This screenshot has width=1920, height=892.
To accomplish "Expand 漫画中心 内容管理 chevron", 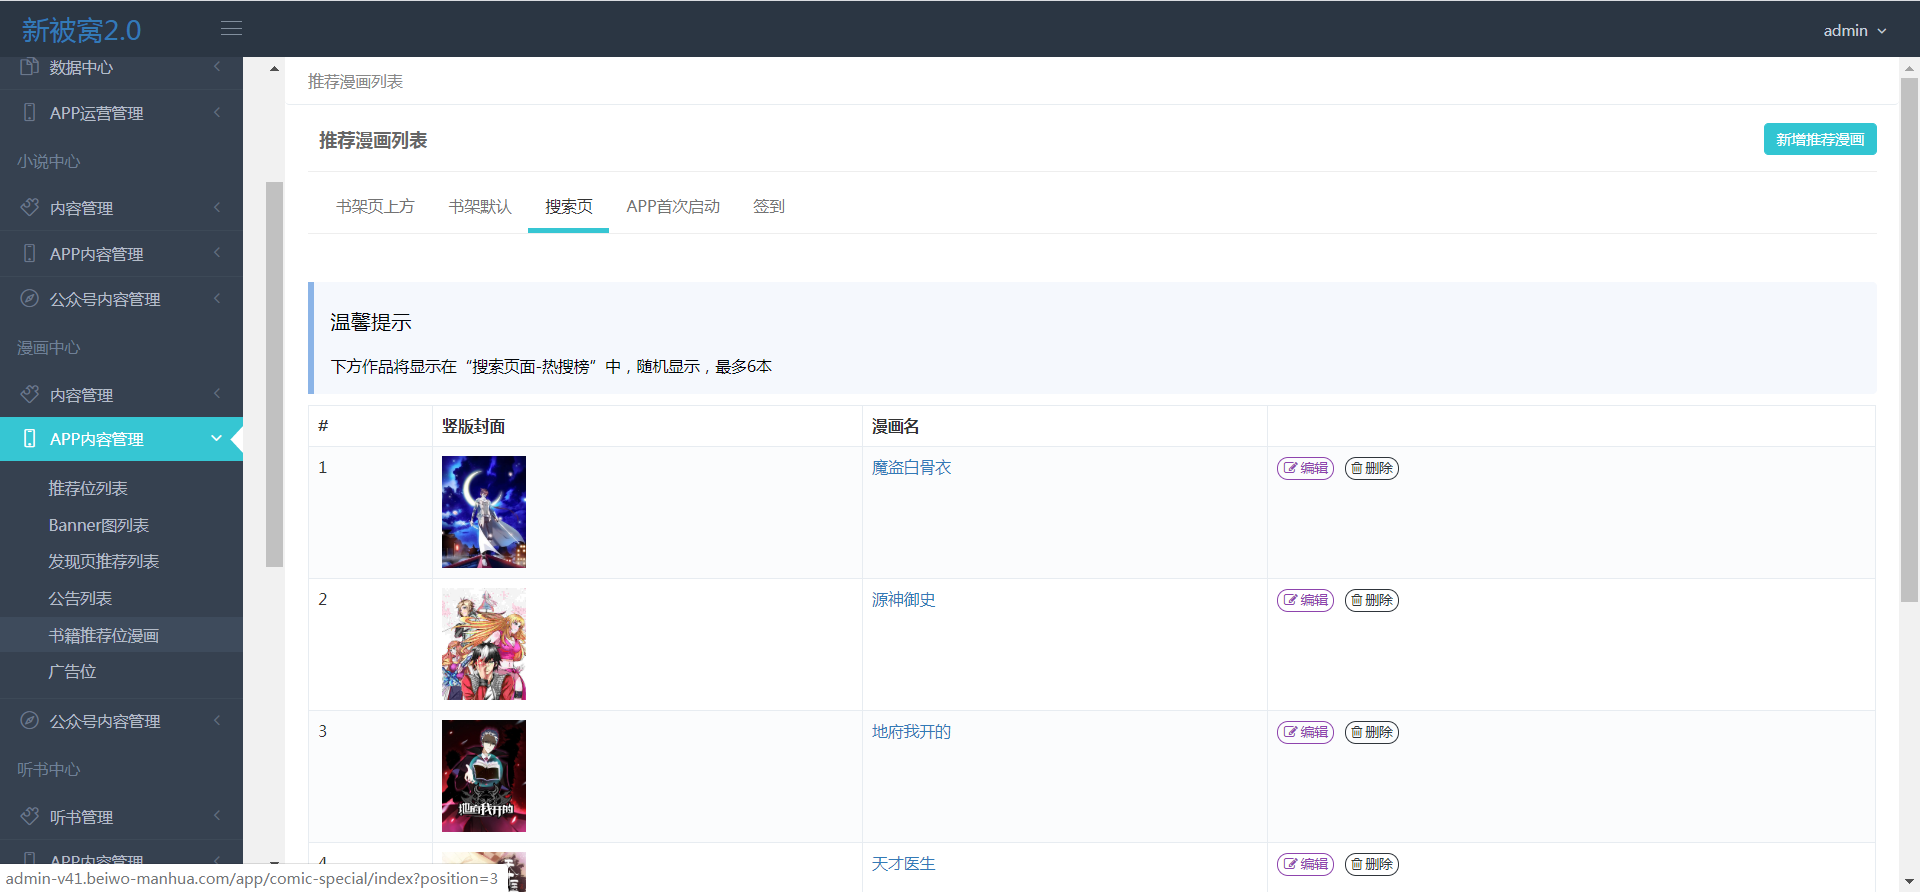I will click(x=217, y=394).
